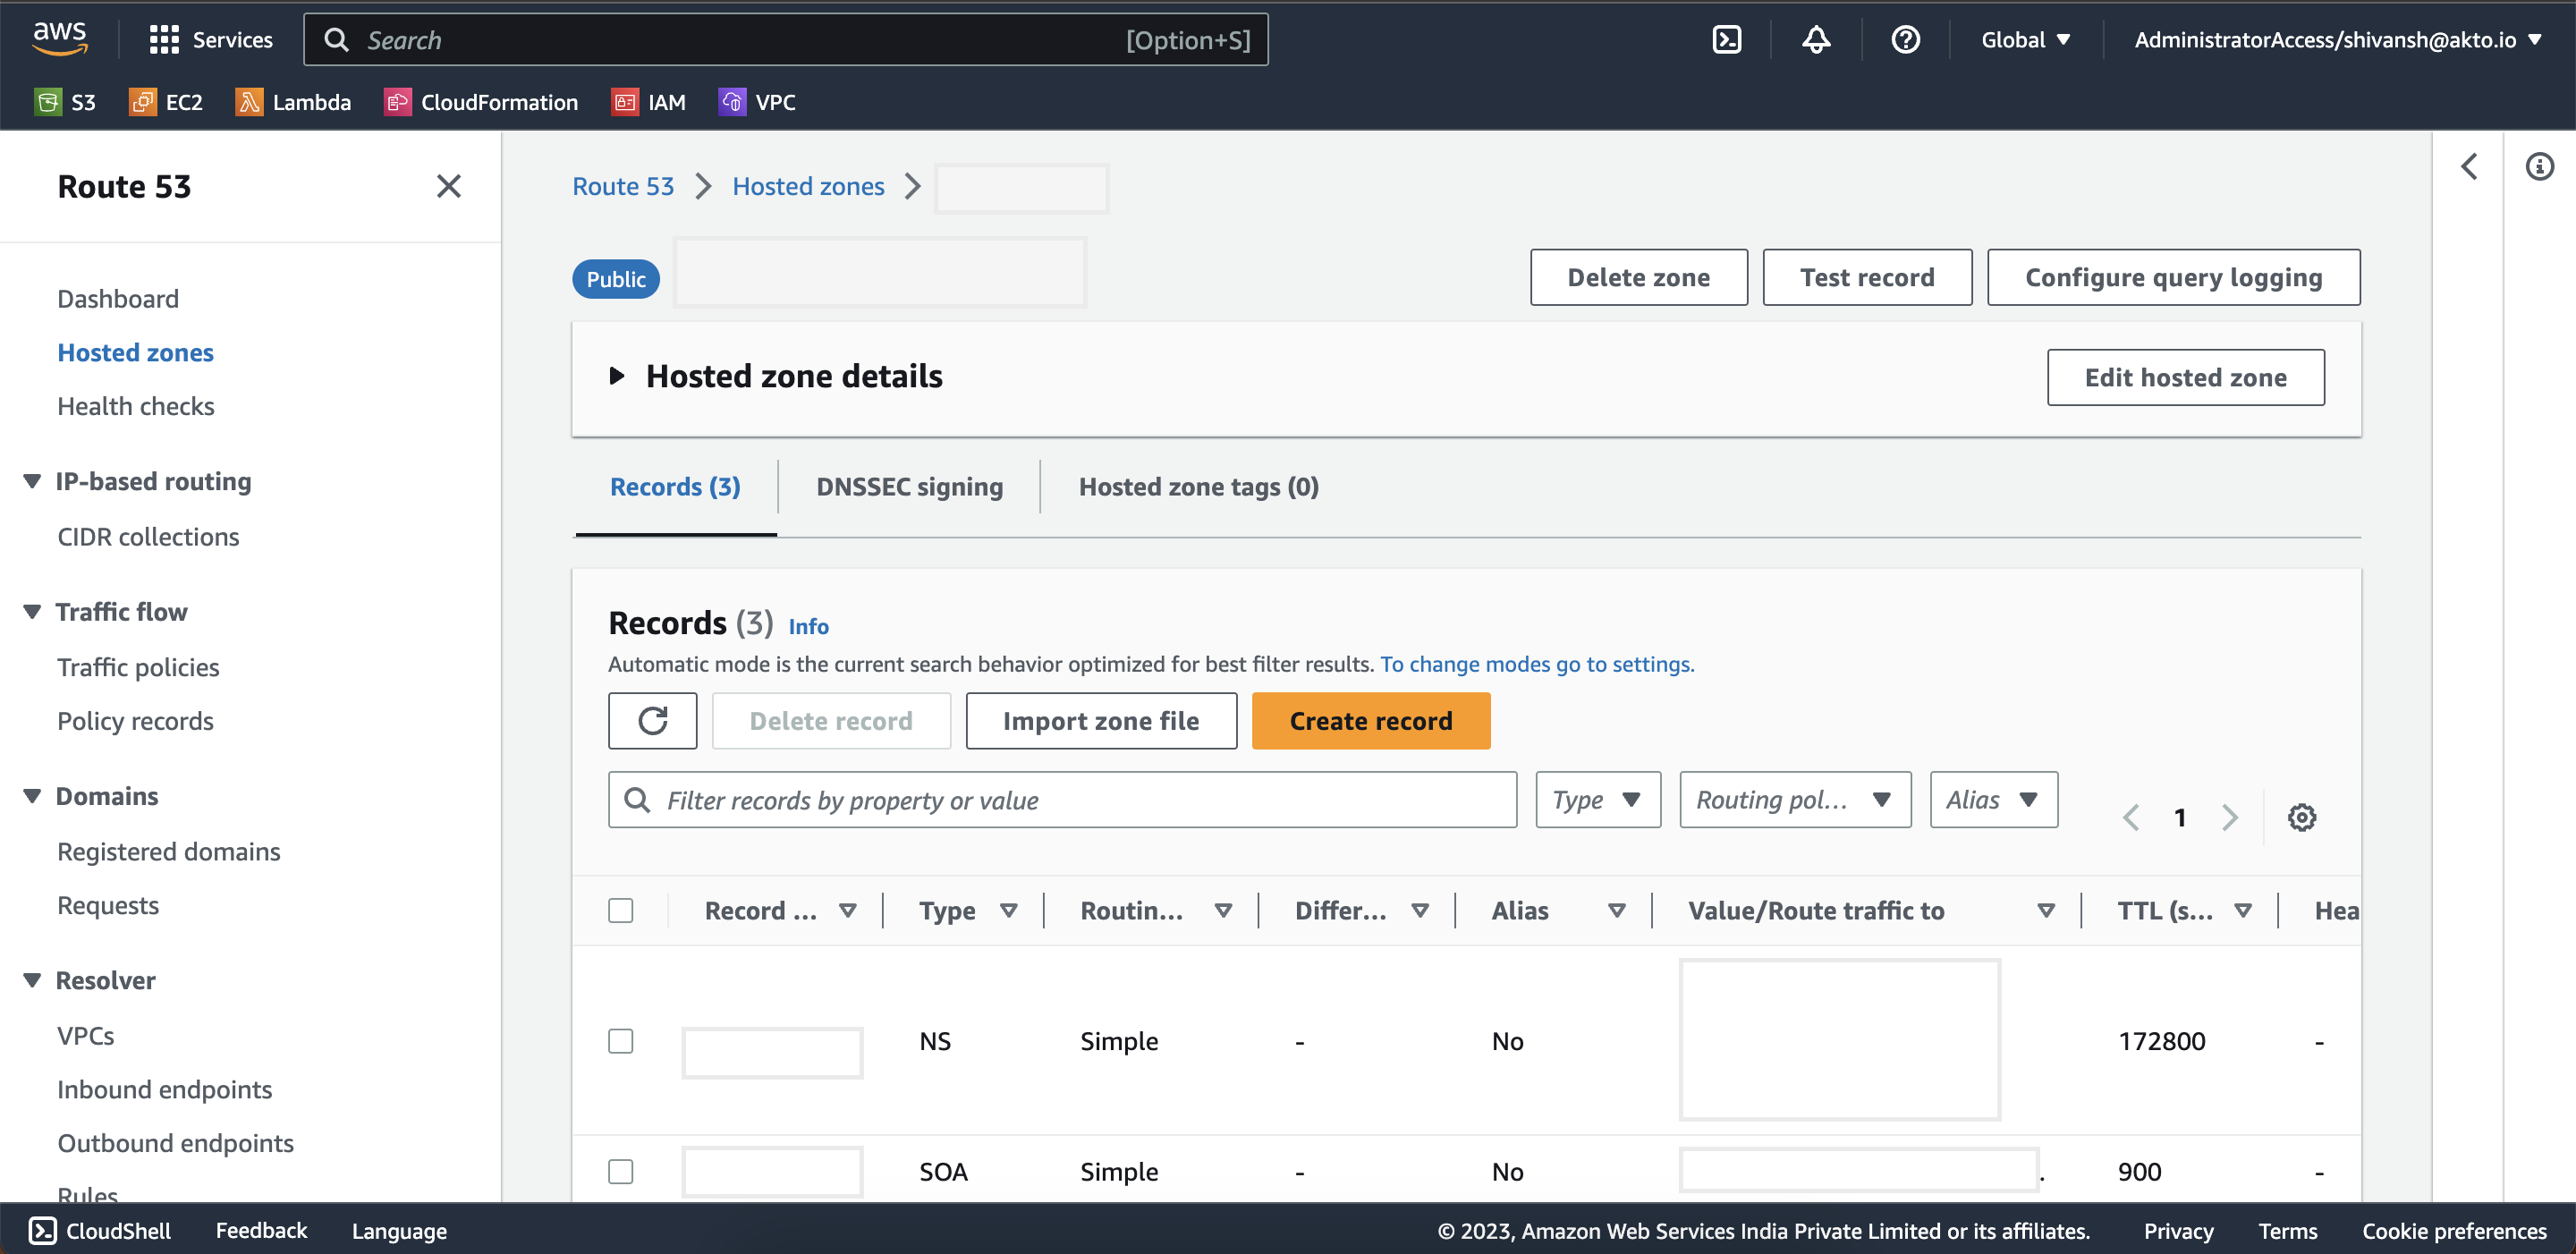Open the Services menu grid
This screenshot has width=2576, height=1254.
click(x=210, y=39)
